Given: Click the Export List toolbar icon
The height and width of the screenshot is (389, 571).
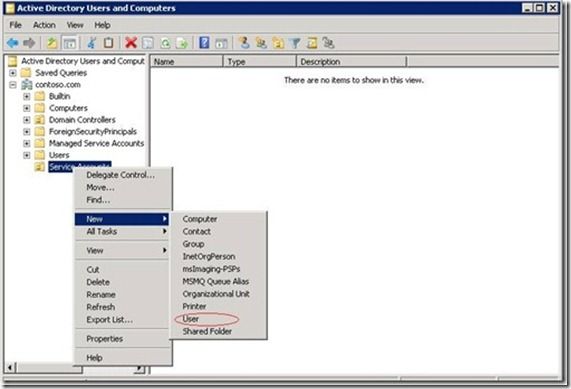Looking at the screenshot, I should pyautogui.click(x=182, y=43).
